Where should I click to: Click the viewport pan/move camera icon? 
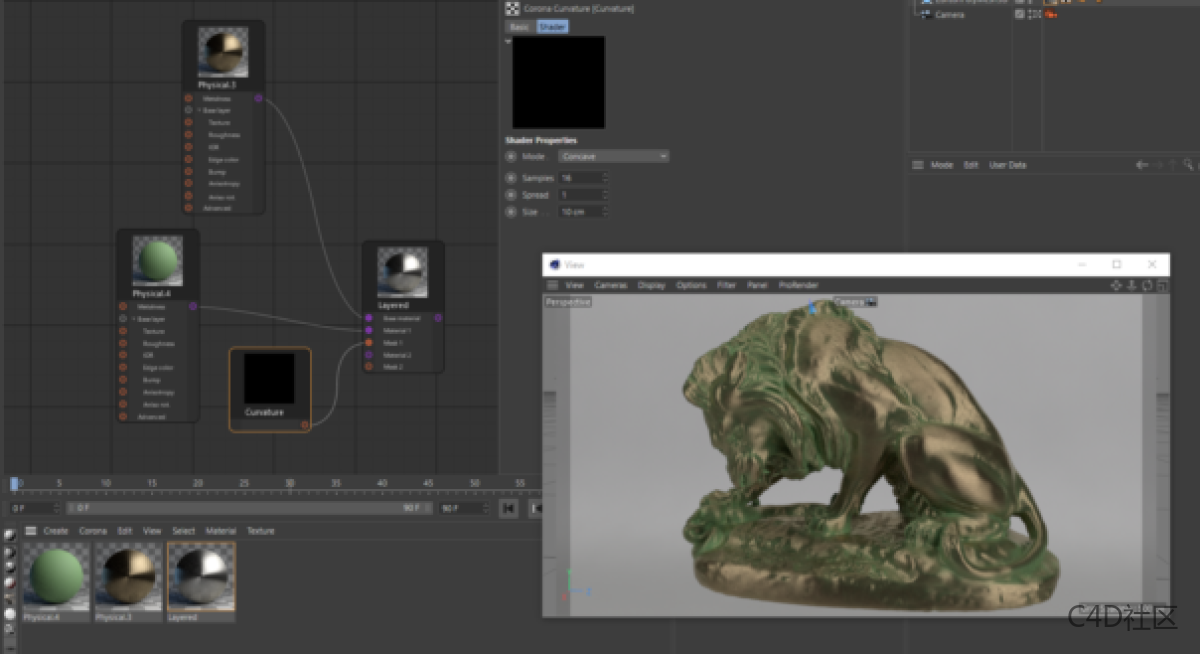tap(1117, 285)
